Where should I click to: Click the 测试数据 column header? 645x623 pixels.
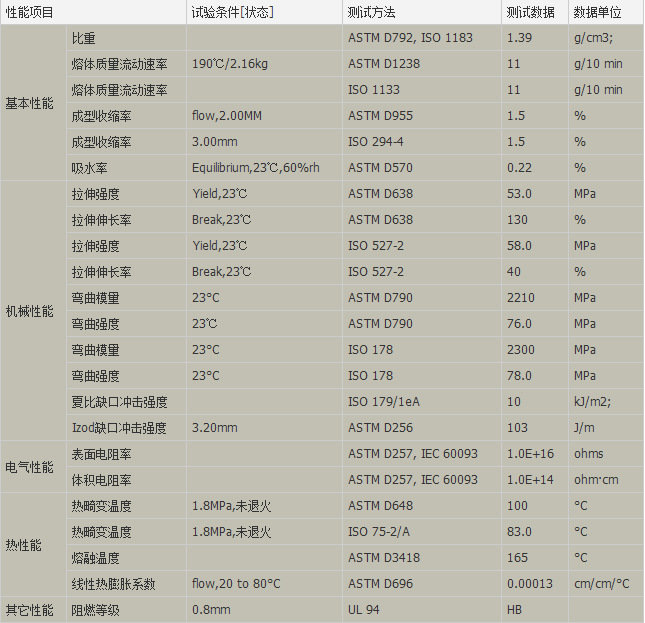(535, 12)
